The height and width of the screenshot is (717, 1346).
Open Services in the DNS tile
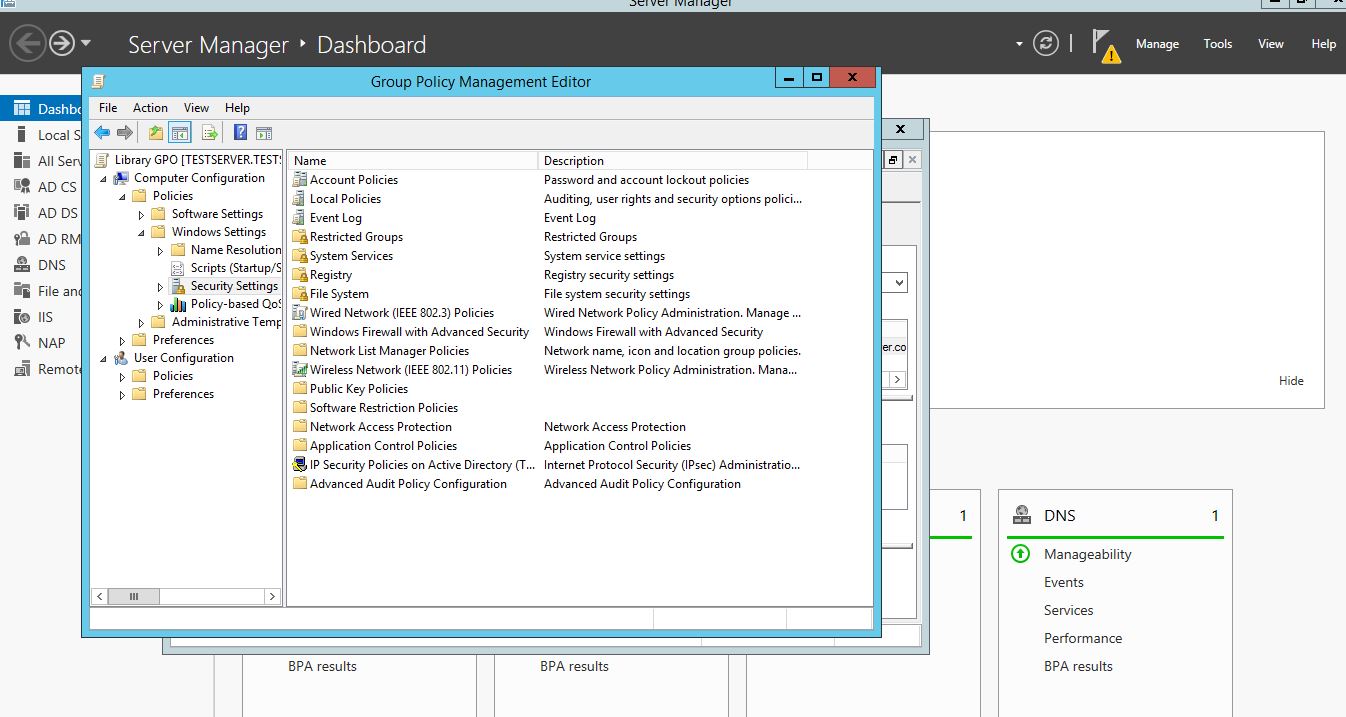[1069, 610]
